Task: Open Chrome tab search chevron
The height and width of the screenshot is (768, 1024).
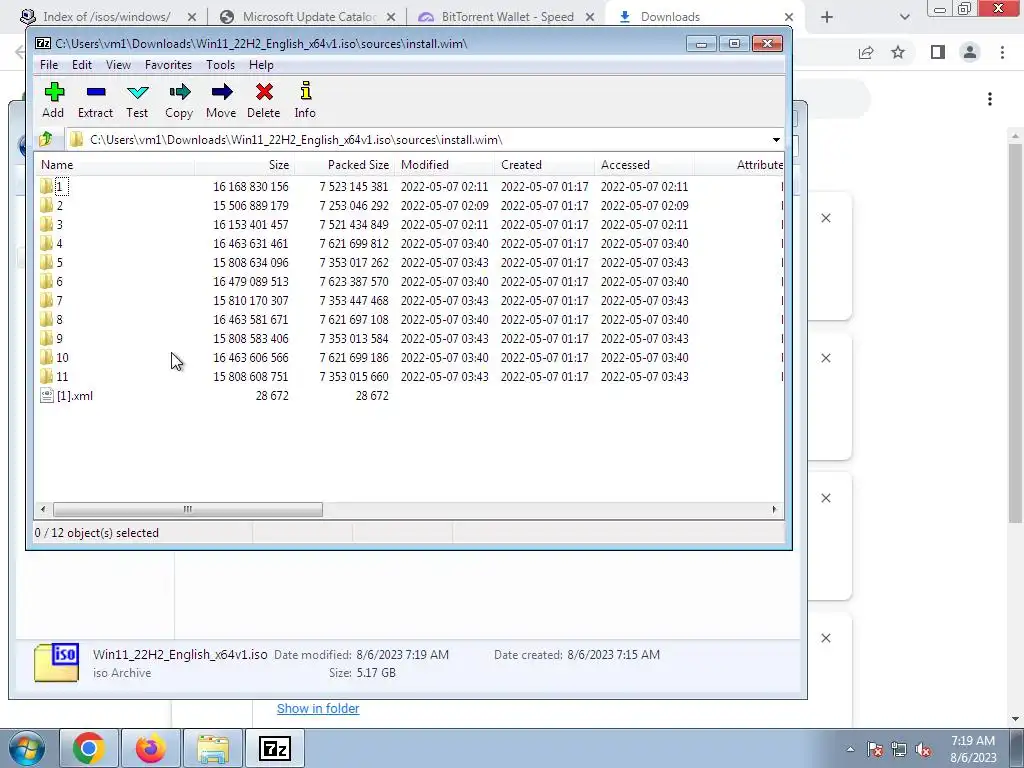Action: [904, 17]
